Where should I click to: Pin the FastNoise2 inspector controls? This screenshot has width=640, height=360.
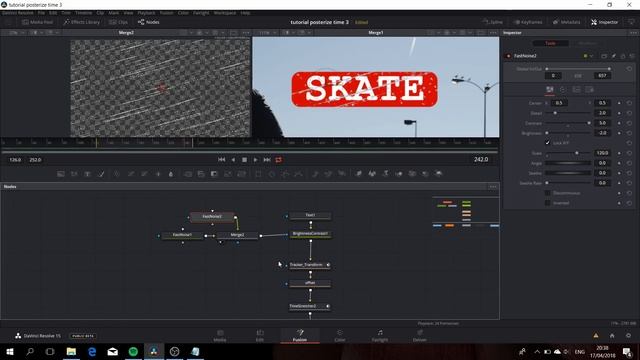click(613, 56)
